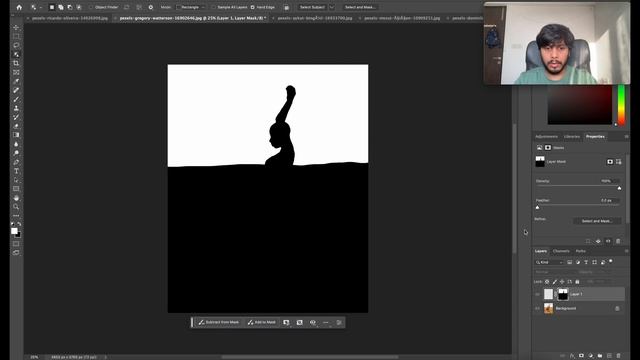
Task: Select the Type tool
Action: tap(16, 171)
